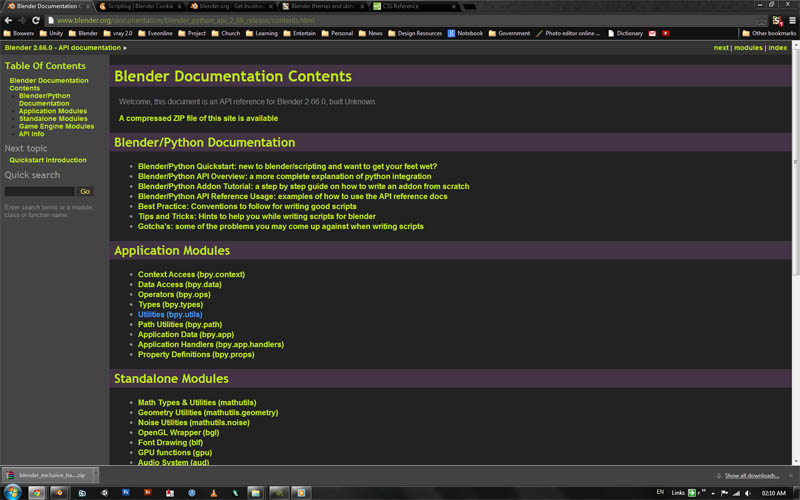Viewport: 800px width, 500px height.
Task: Switch to CSS Reference tab
Action: click(414, 6)
